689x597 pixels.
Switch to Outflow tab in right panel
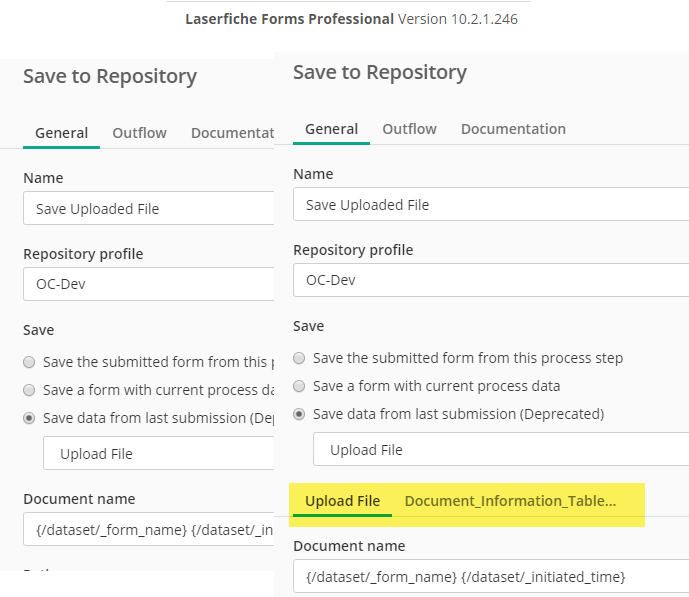click(409, 129)
